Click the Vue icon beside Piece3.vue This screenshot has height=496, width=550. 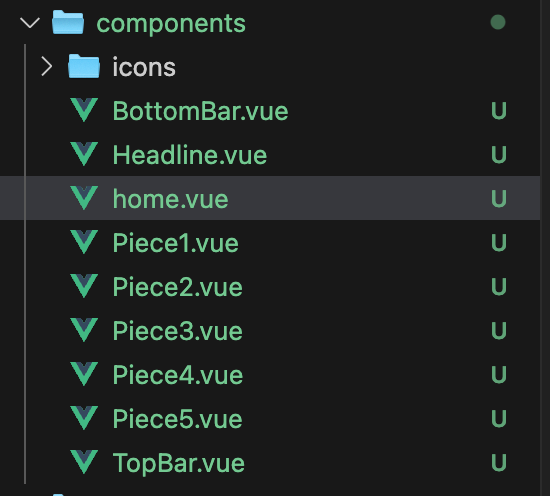click(x=84, y=330)
